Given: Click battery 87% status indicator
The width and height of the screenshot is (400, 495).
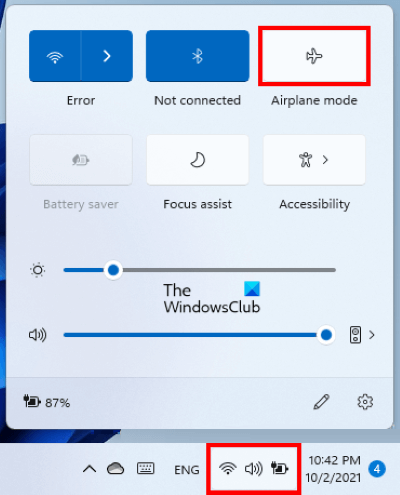Looking at the screenshot, I should coord(47,402).
